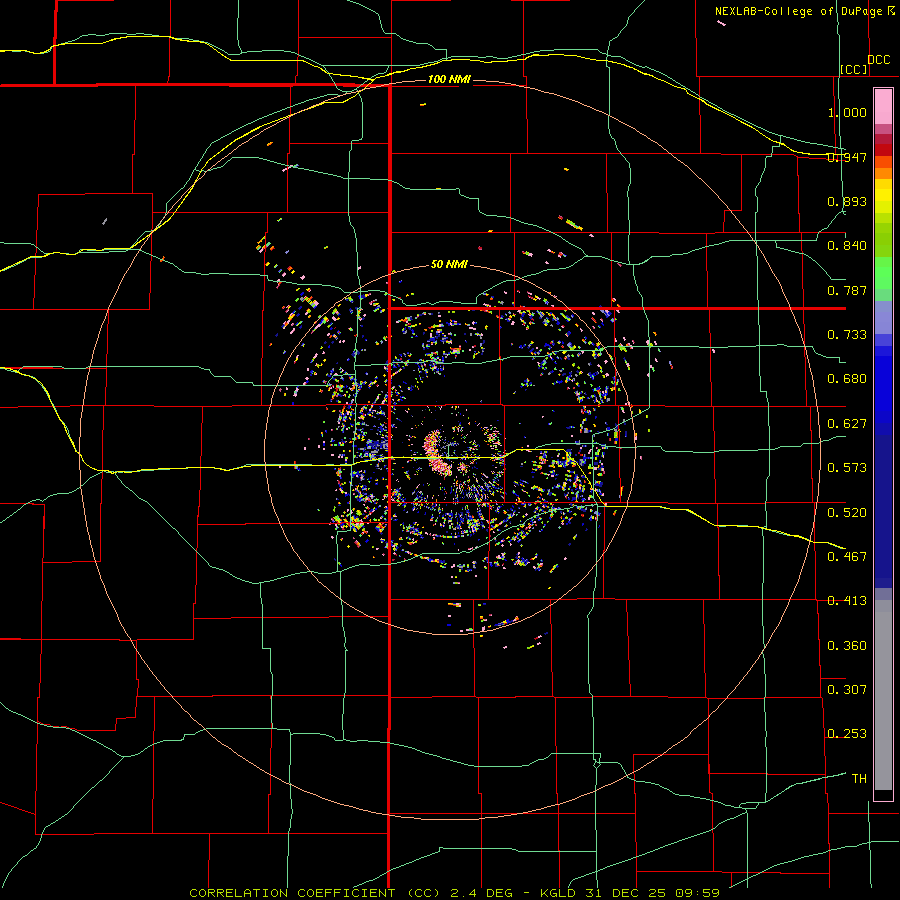Select the 0.840 scale value
900x900 pixels.
point(847,246)
